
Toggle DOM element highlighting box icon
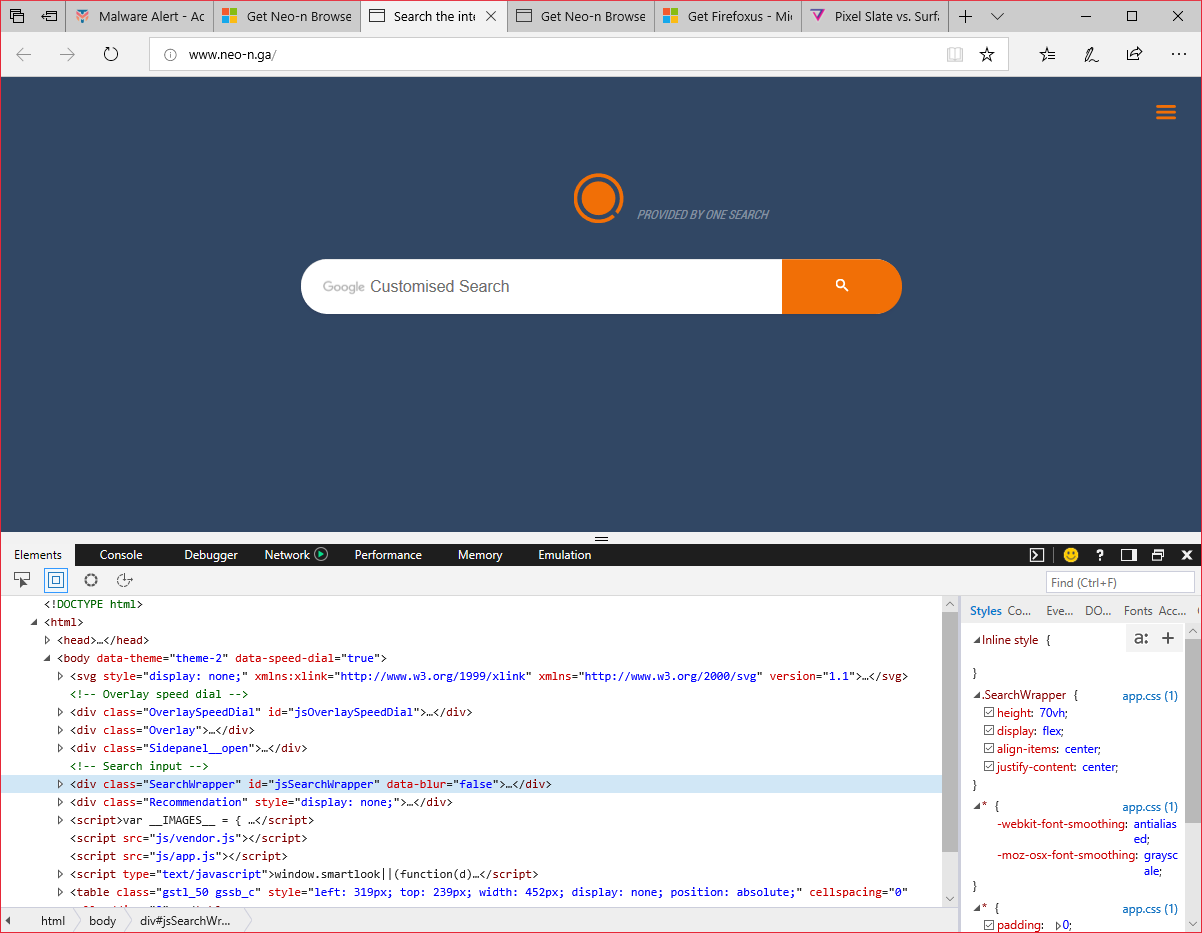(x=55, y=580)
